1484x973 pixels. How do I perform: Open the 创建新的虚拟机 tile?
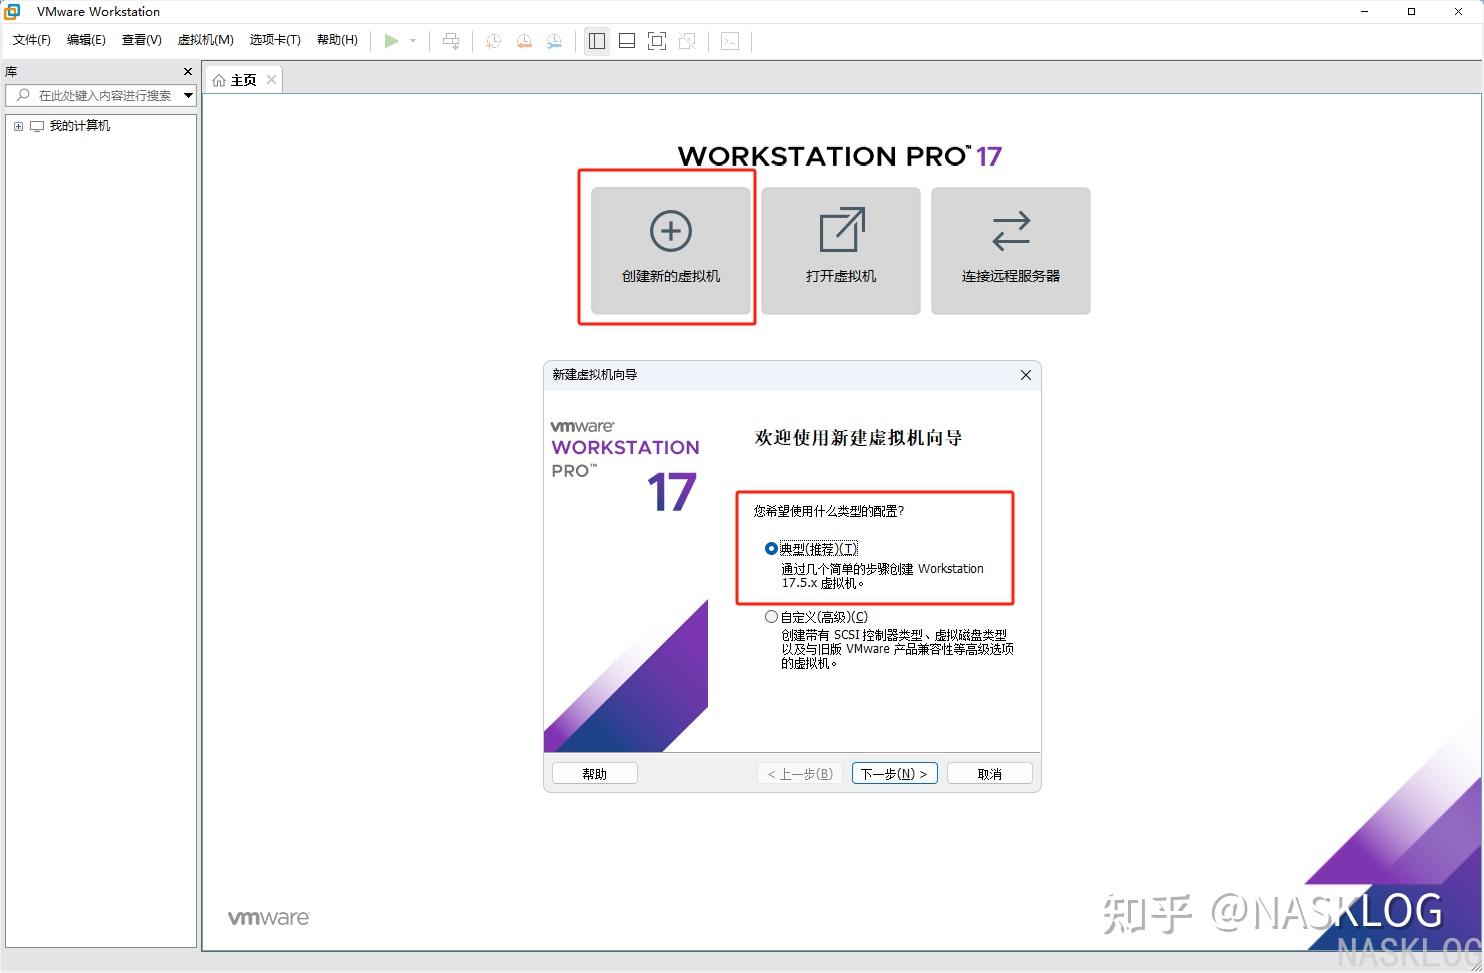pyautogui.click(x=669, y=249)
